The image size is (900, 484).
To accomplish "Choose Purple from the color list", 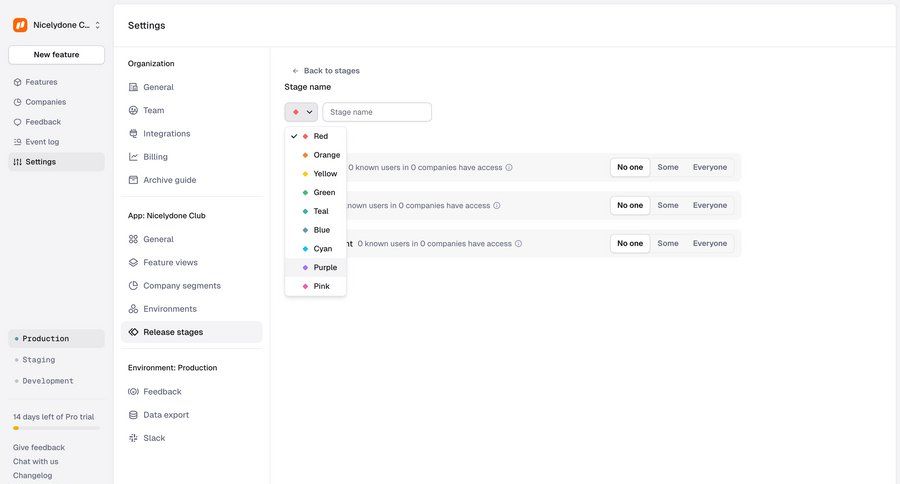I will [x=315, y=268].
